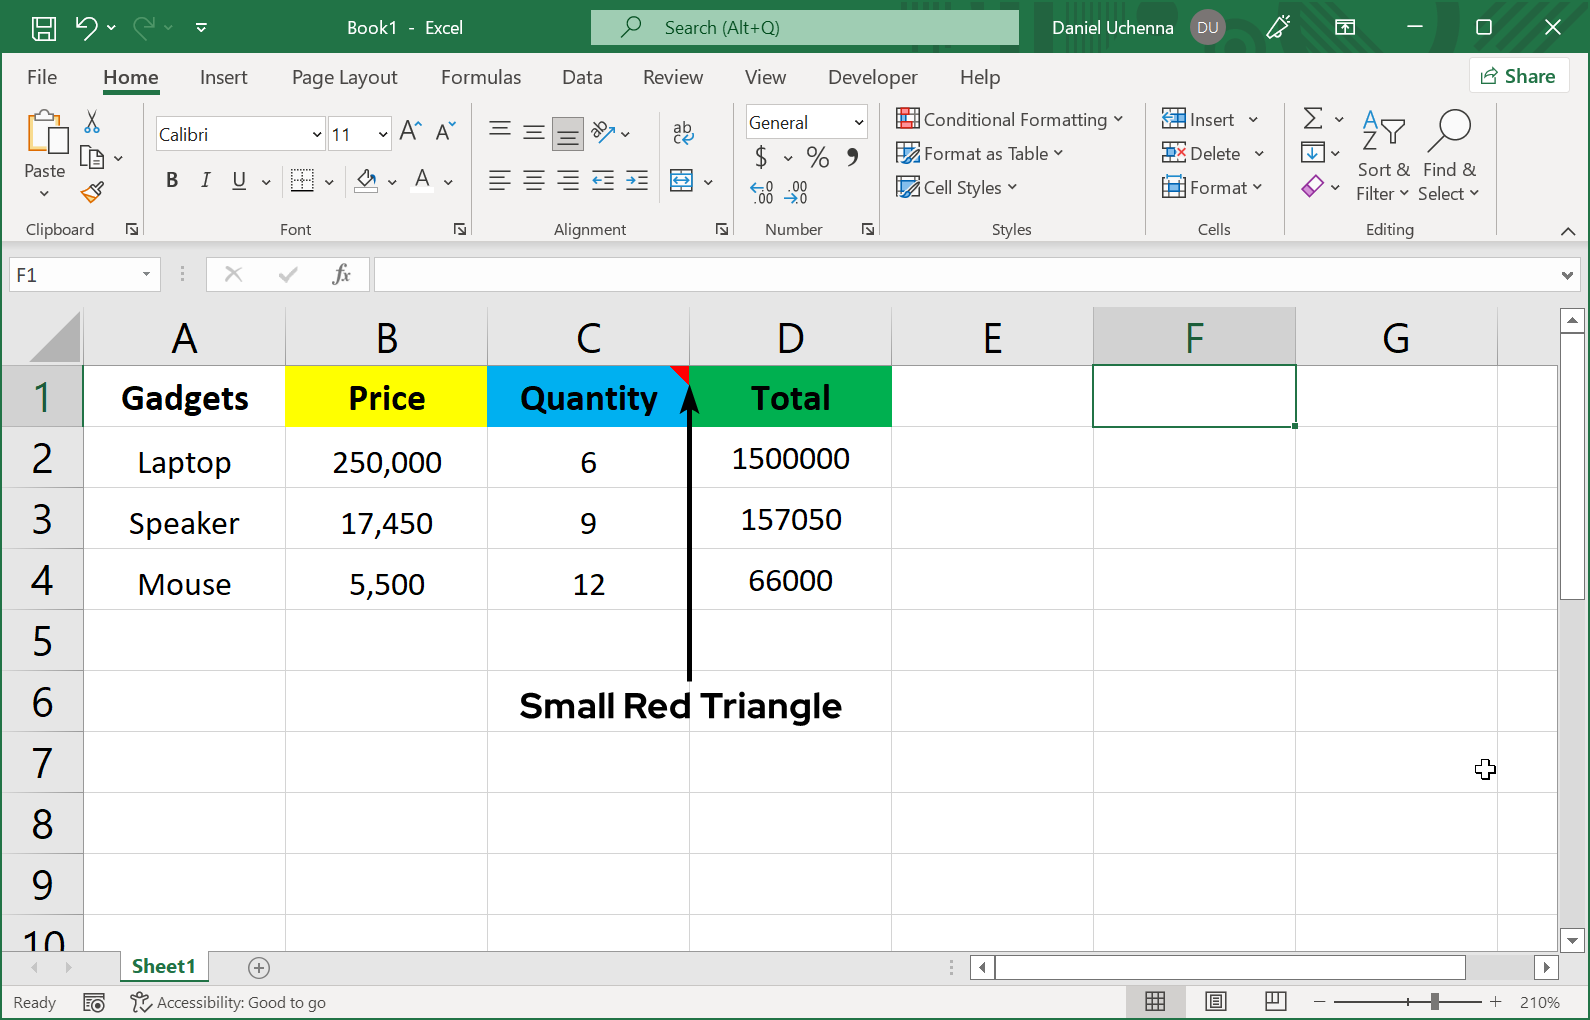The width and height of the screenshot is (1590, 1020).
Task: Switch to Page Break Preview view
Action: pos(1275,1001)
